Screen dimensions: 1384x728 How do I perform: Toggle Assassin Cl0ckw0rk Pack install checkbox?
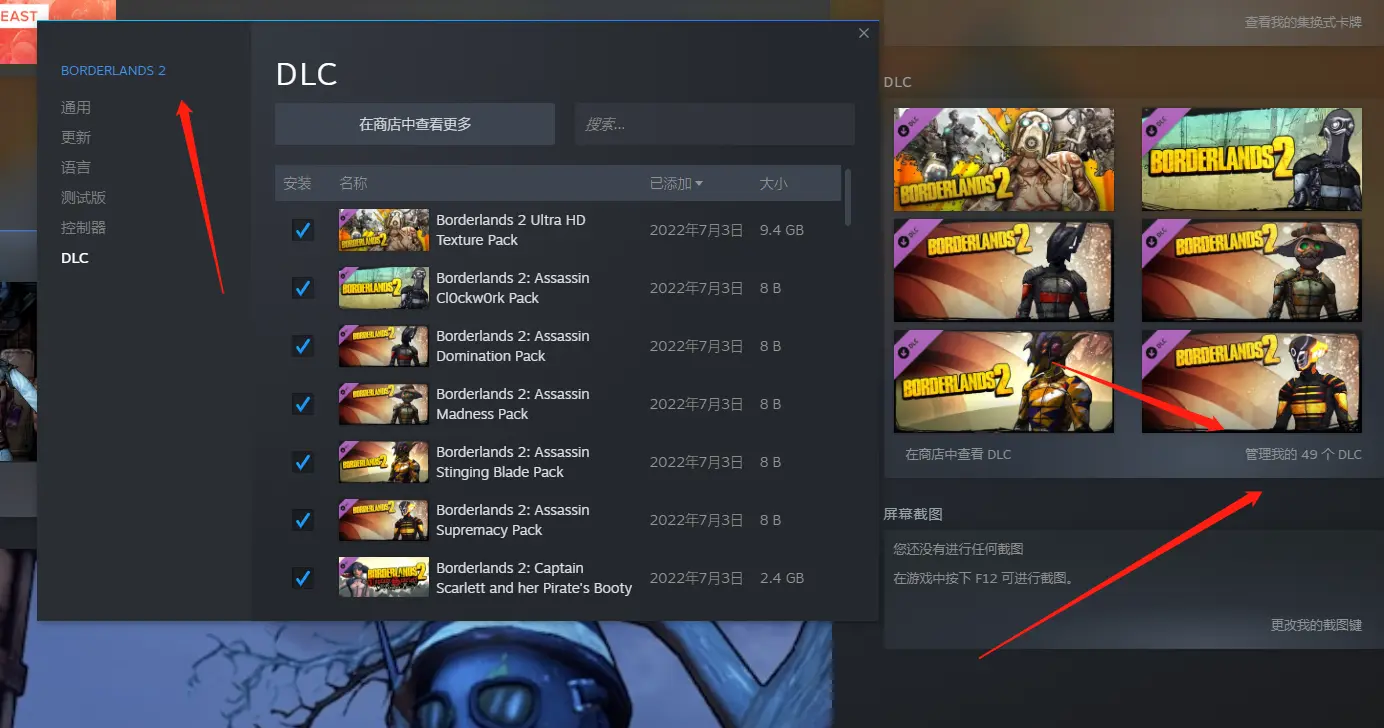pyautogui.click(x=302, y=288)
